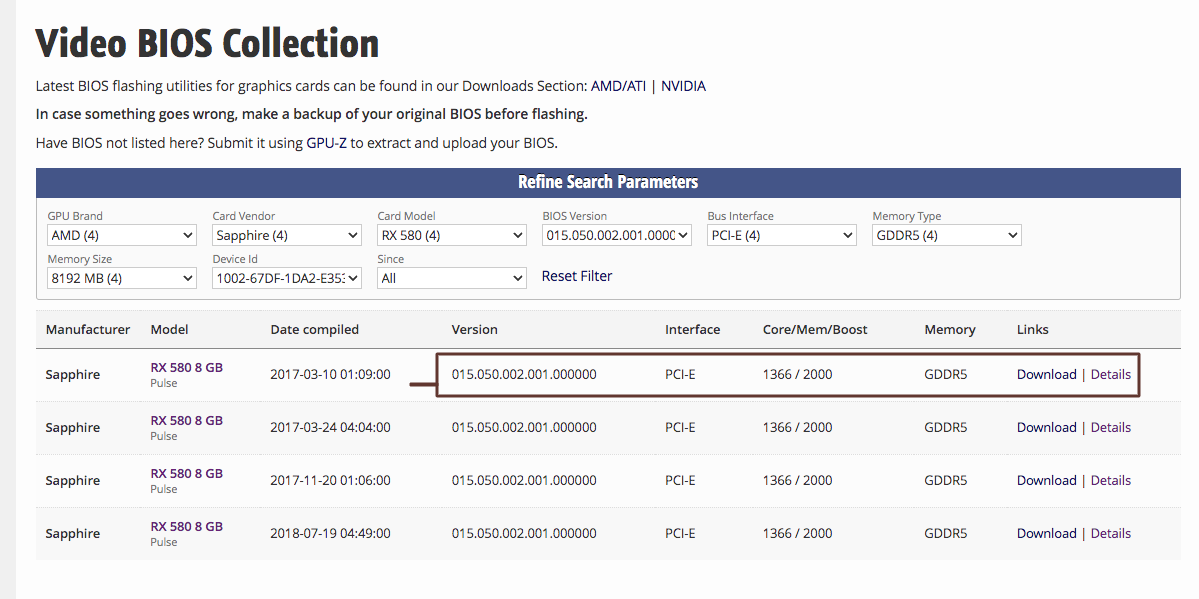The height and width of the screenshot is (599, 1199).
Task: Open the Card Model dropdown
Action: click(x=451, y=235)
